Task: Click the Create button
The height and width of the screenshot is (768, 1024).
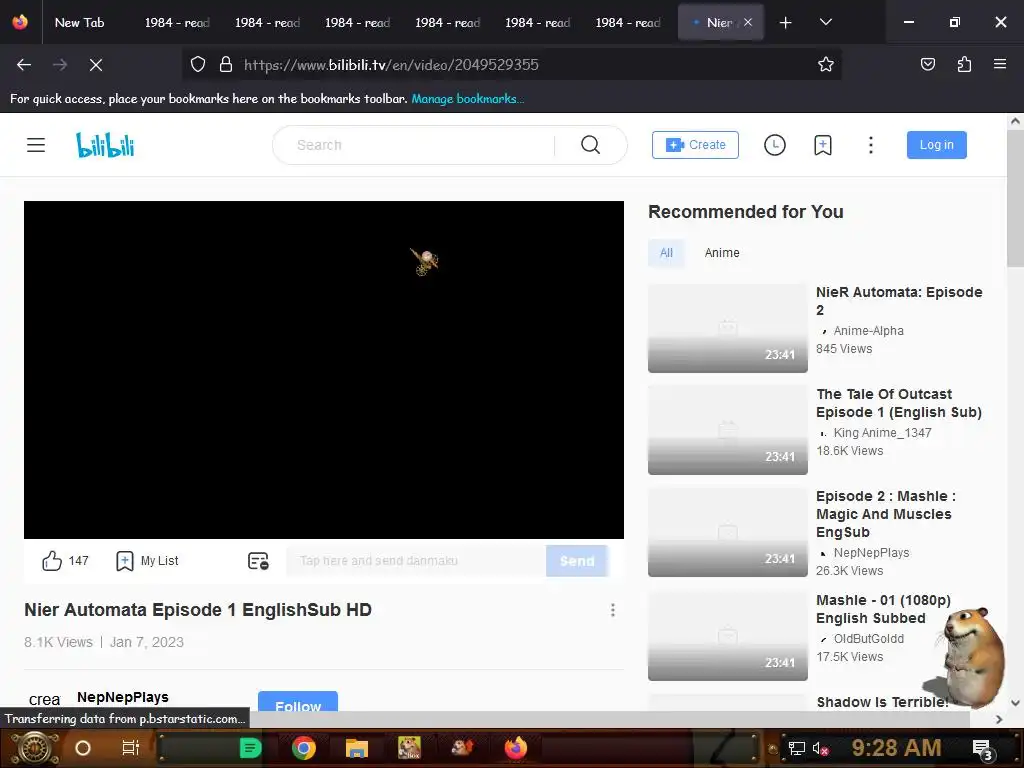Action: [695, 145]
